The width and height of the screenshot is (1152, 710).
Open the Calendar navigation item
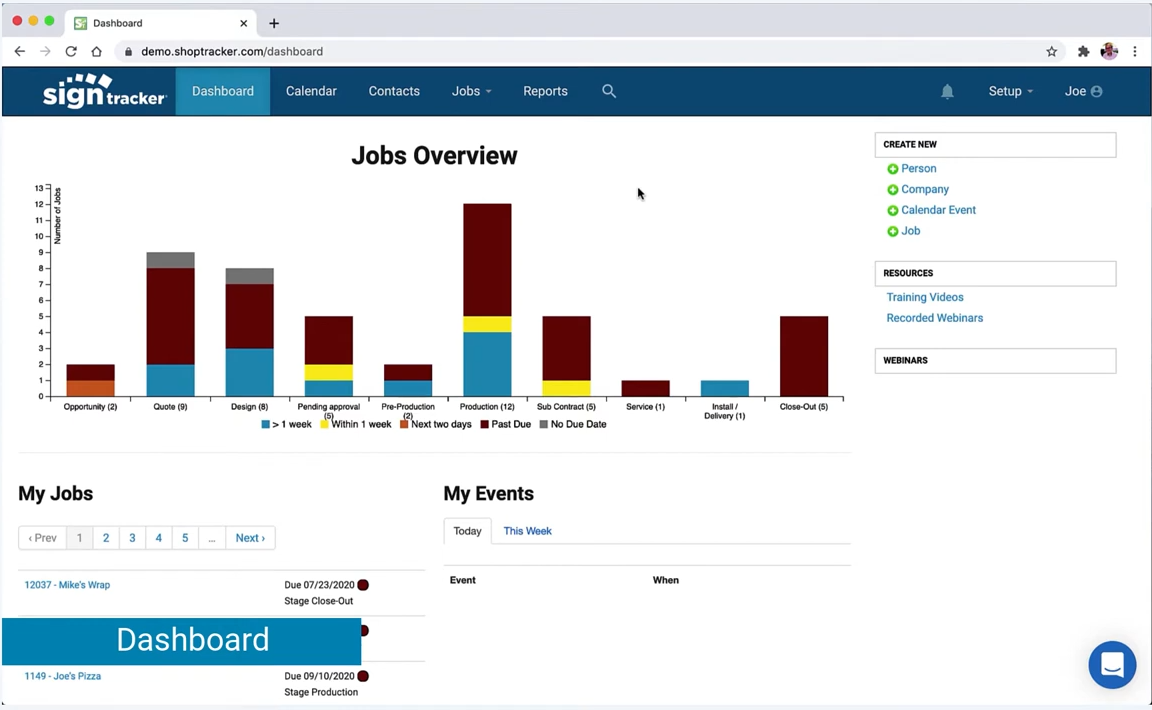coord(311,91)
